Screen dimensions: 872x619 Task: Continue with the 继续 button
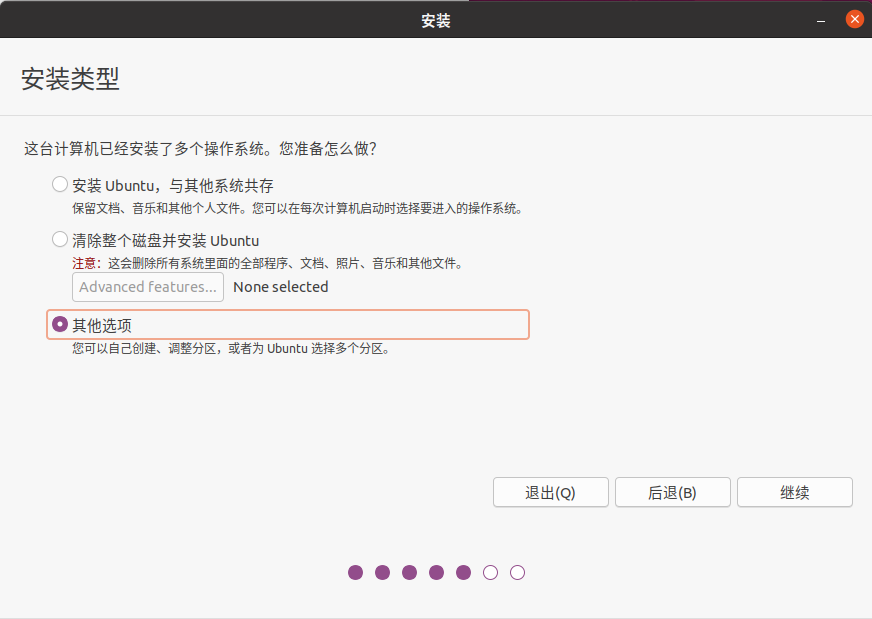click(795, 492)
